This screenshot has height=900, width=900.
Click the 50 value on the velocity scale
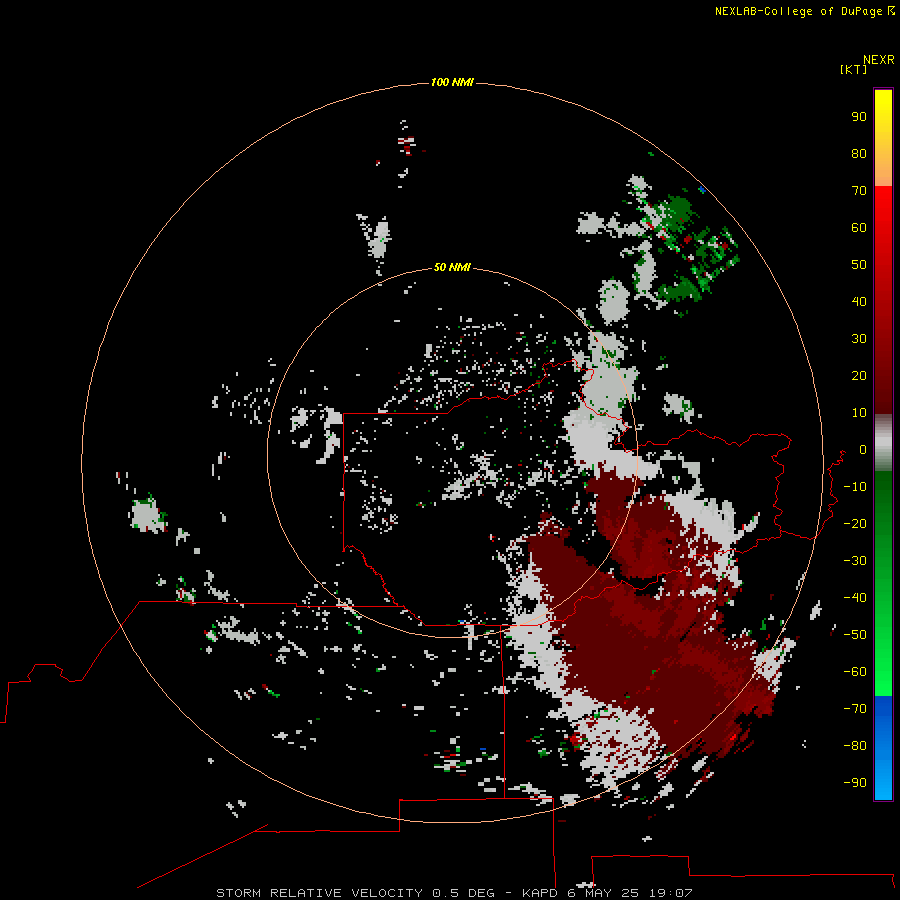859,265
